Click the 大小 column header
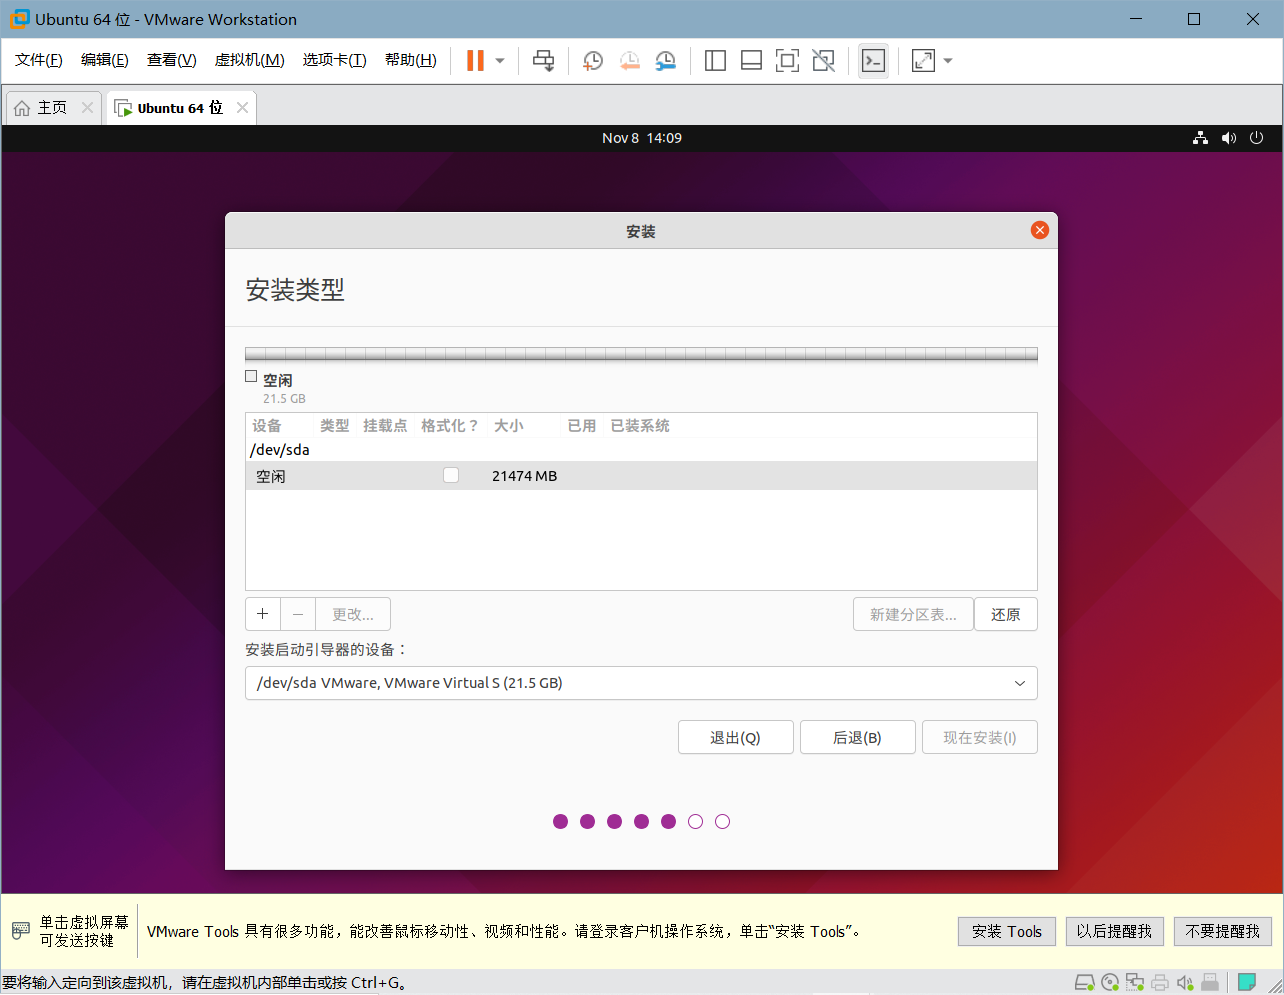 coord(509,426)
